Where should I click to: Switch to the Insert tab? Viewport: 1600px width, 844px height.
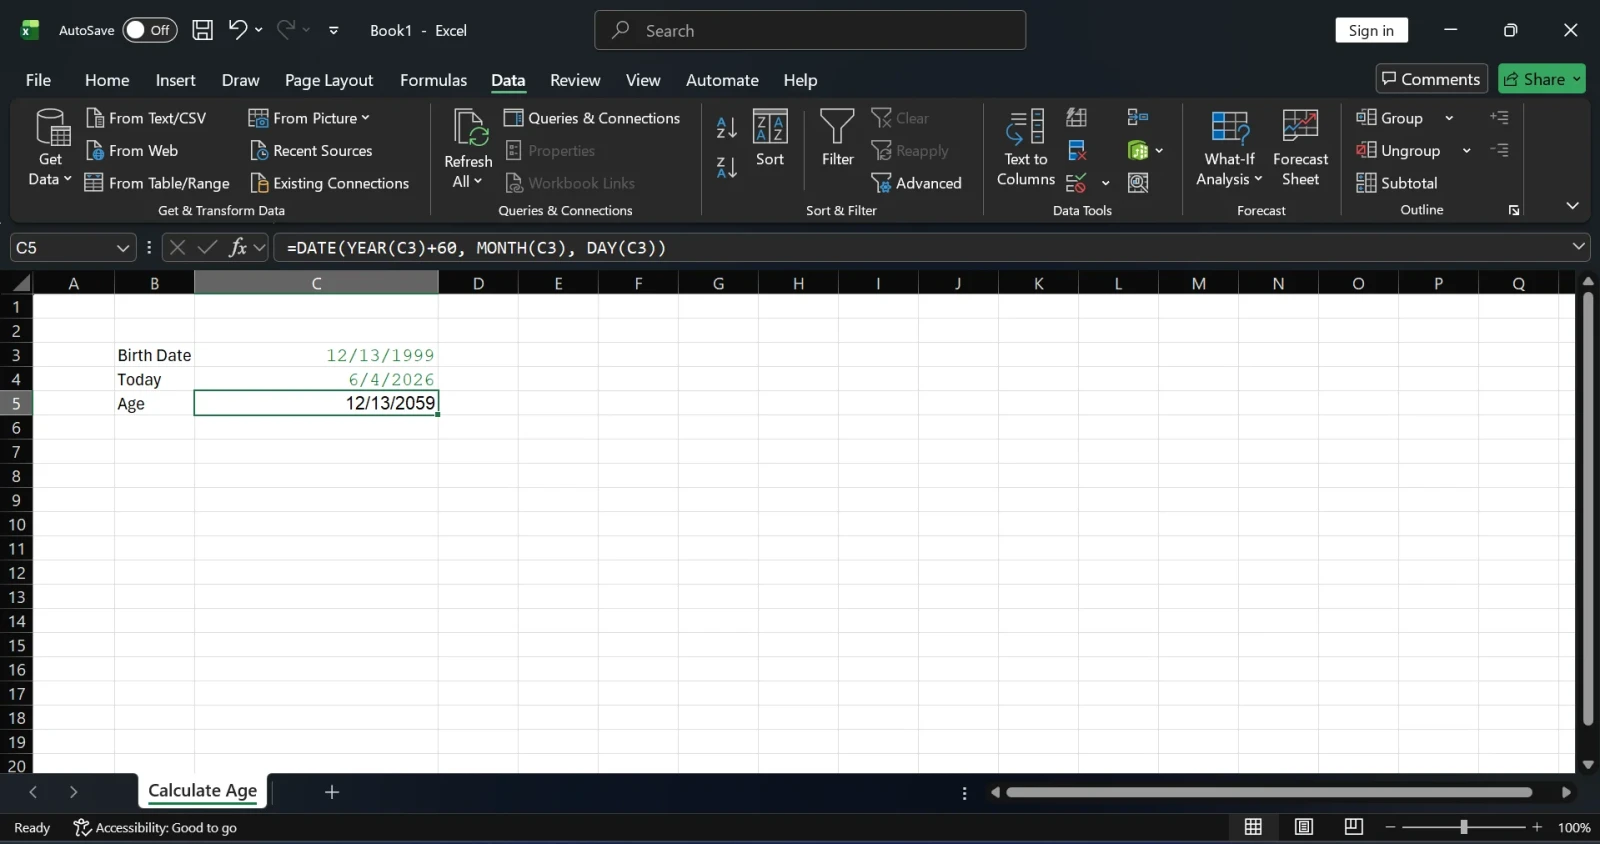tap(175, 80)
